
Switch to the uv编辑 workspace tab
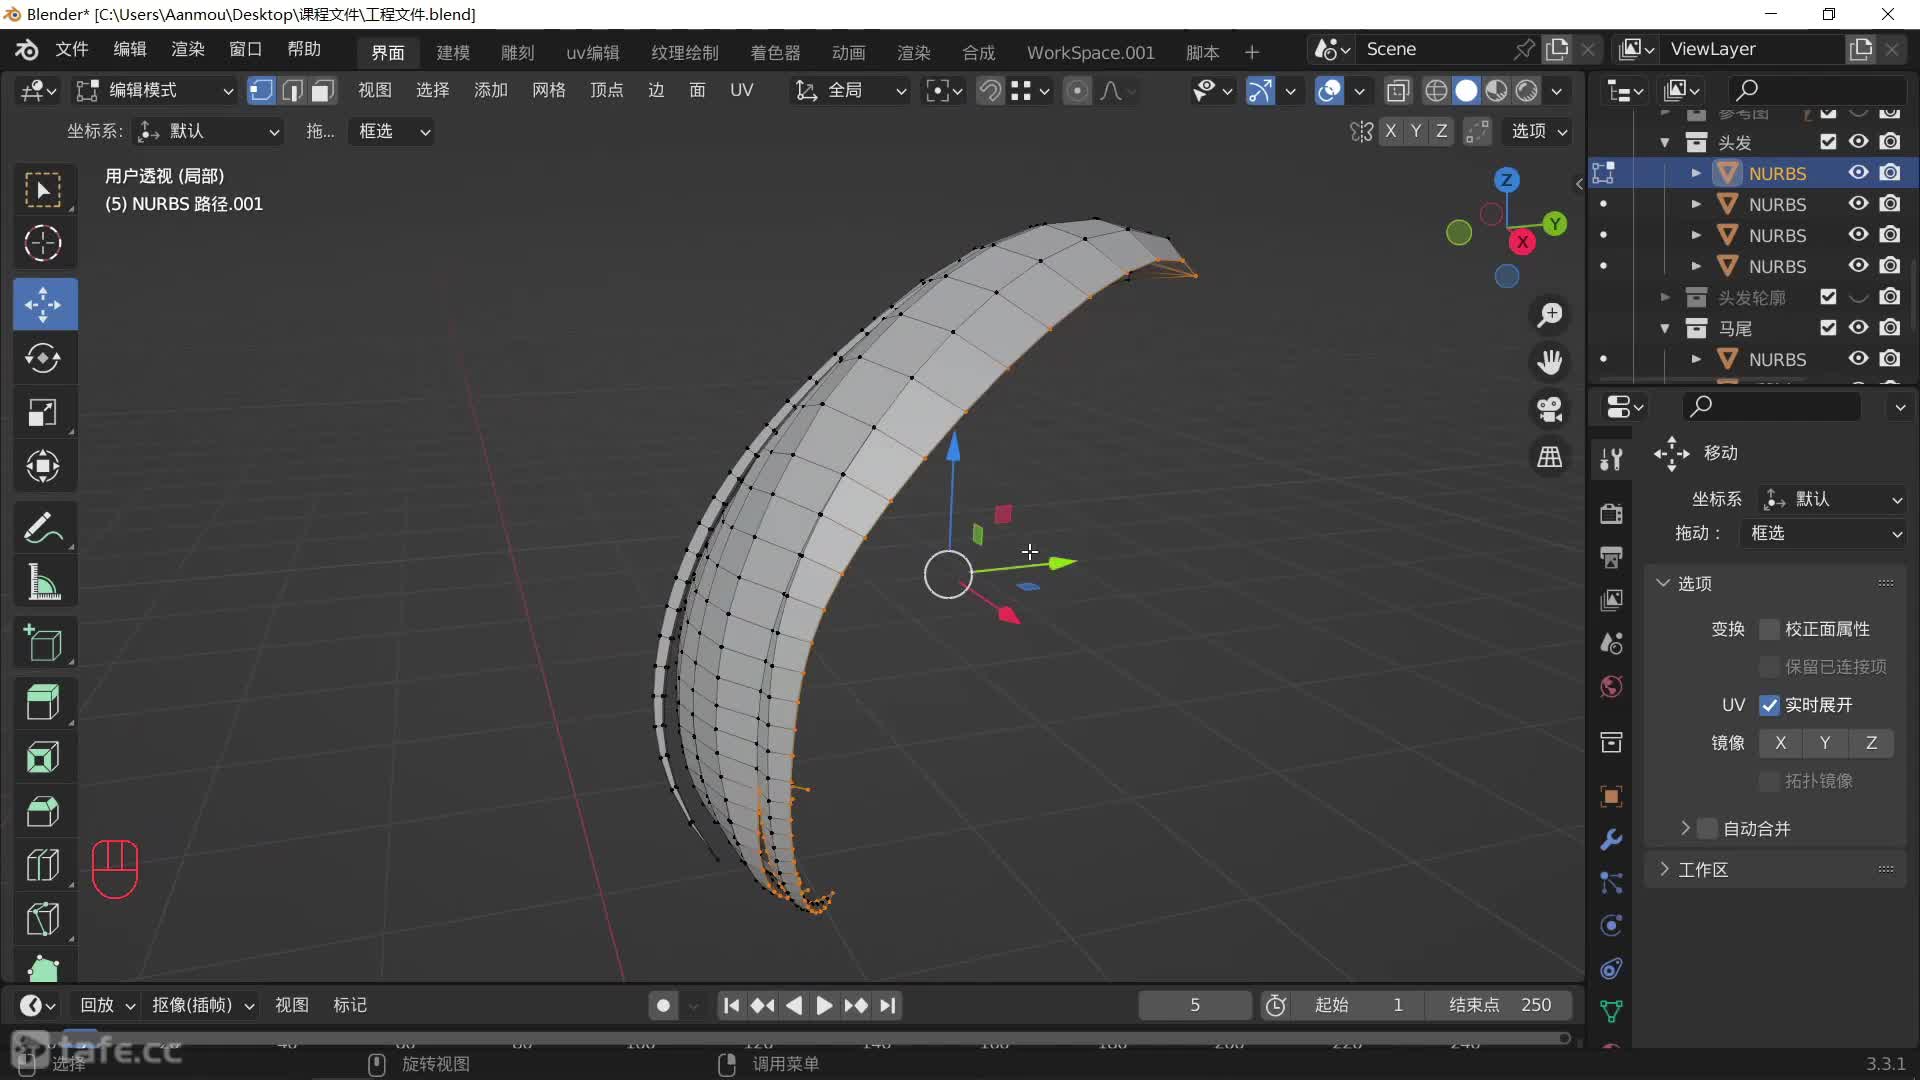[x=593, y=52]
